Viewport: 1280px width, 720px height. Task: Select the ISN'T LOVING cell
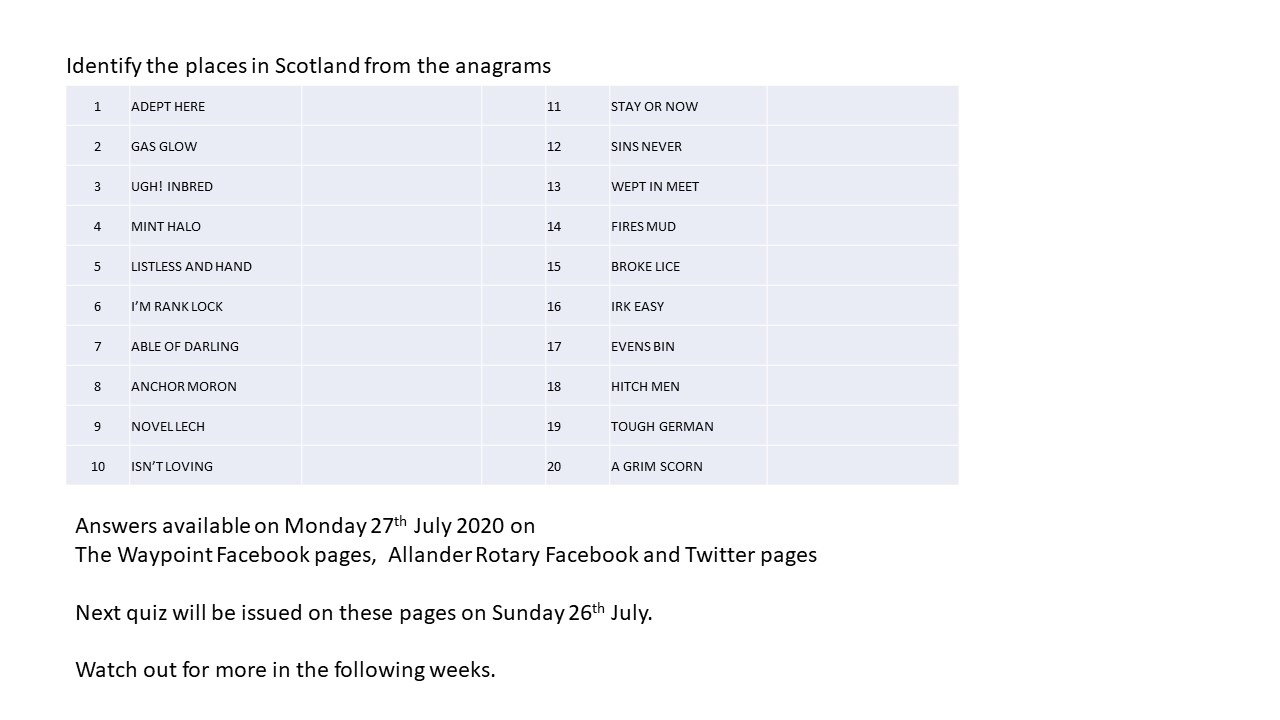click(215, 466)
